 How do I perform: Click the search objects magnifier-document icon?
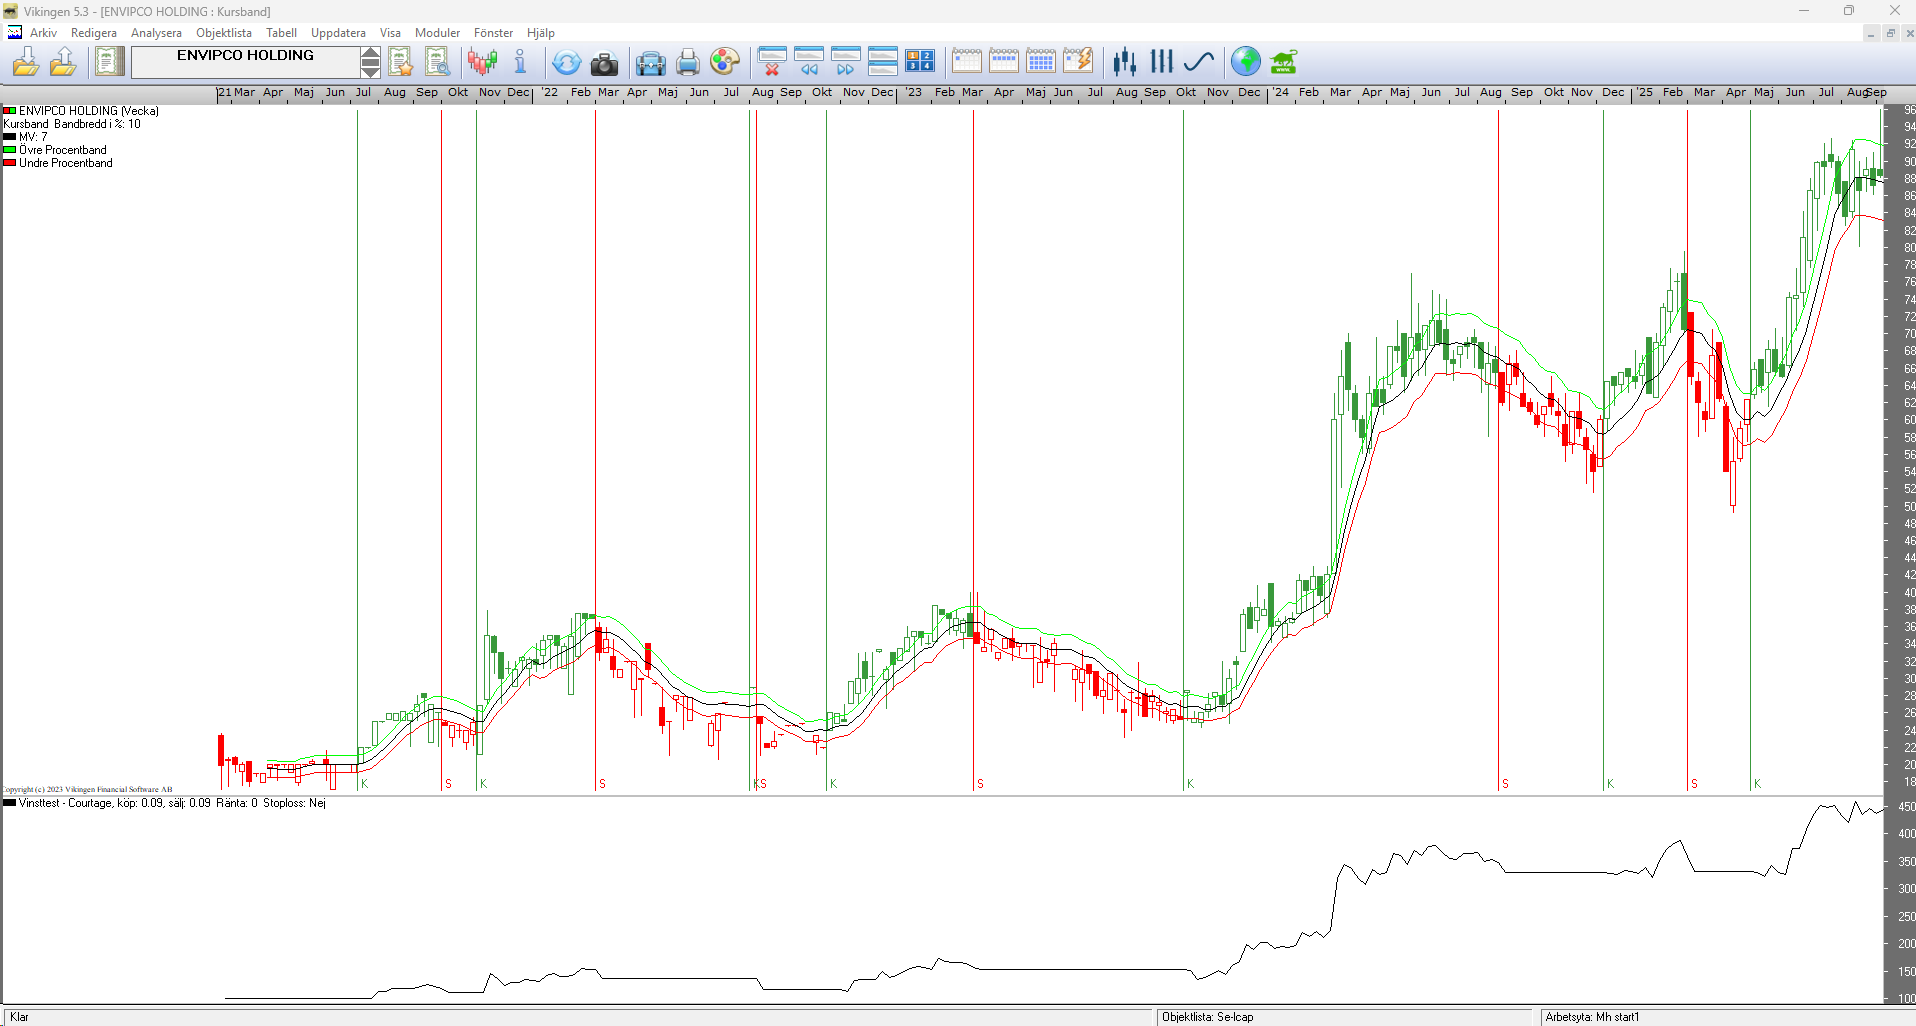(438, 62)
